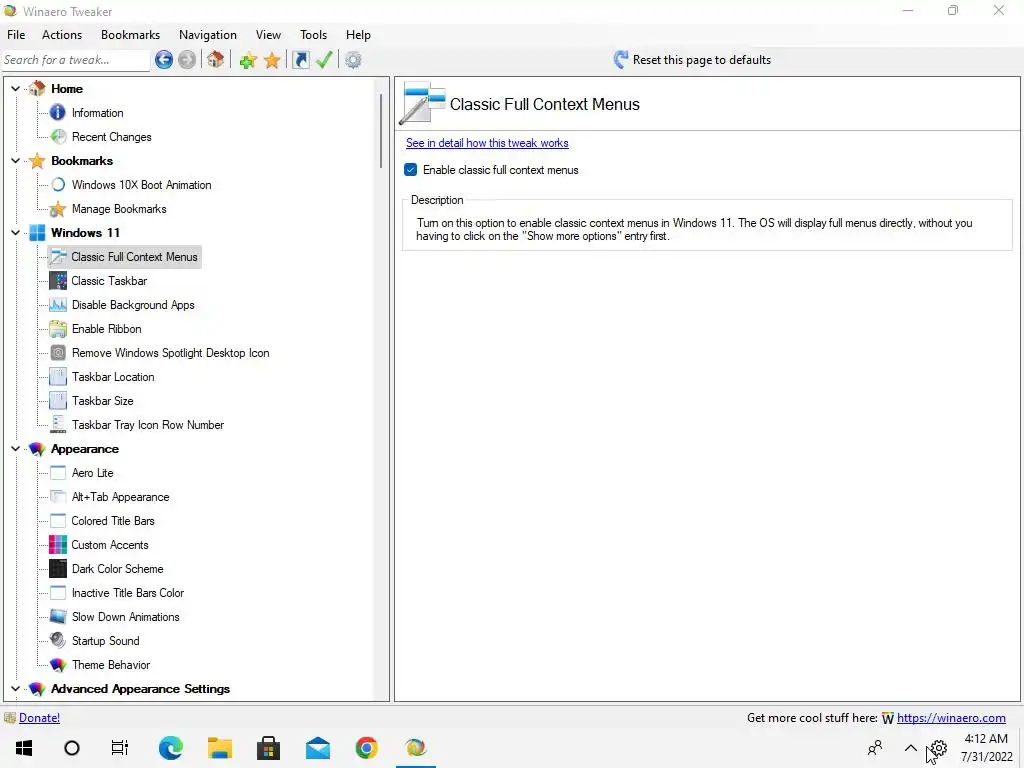Open Task View from the taskbar
Image resolution: width=1024 pixels, height=768 pixels.
point(120,748)
